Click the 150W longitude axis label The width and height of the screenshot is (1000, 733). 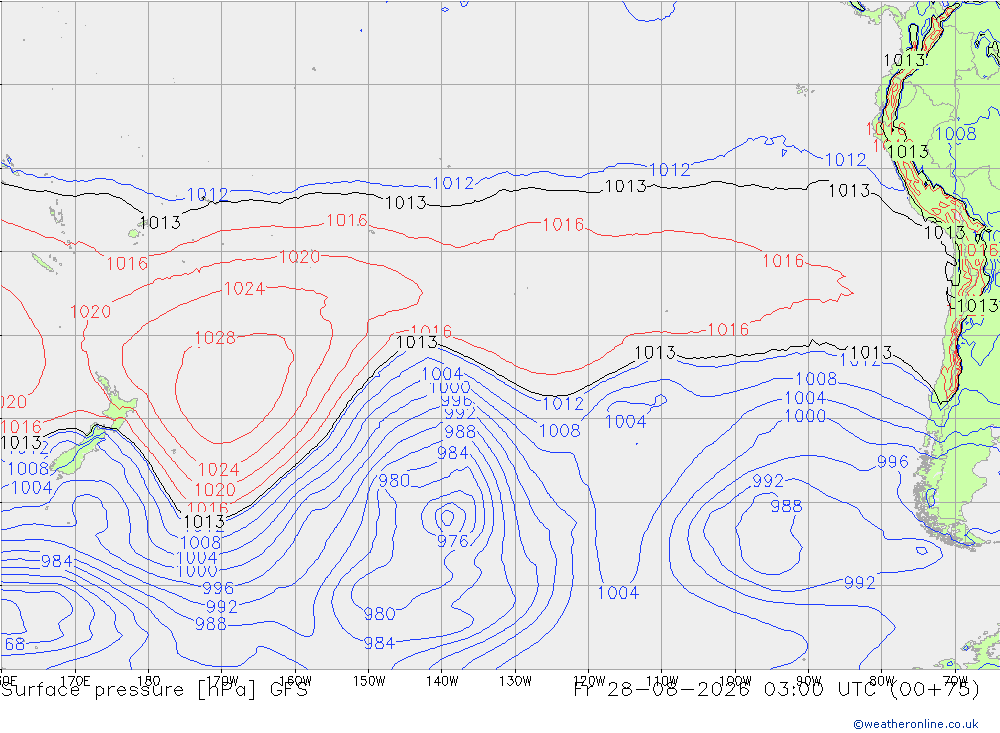coord(369,681)
